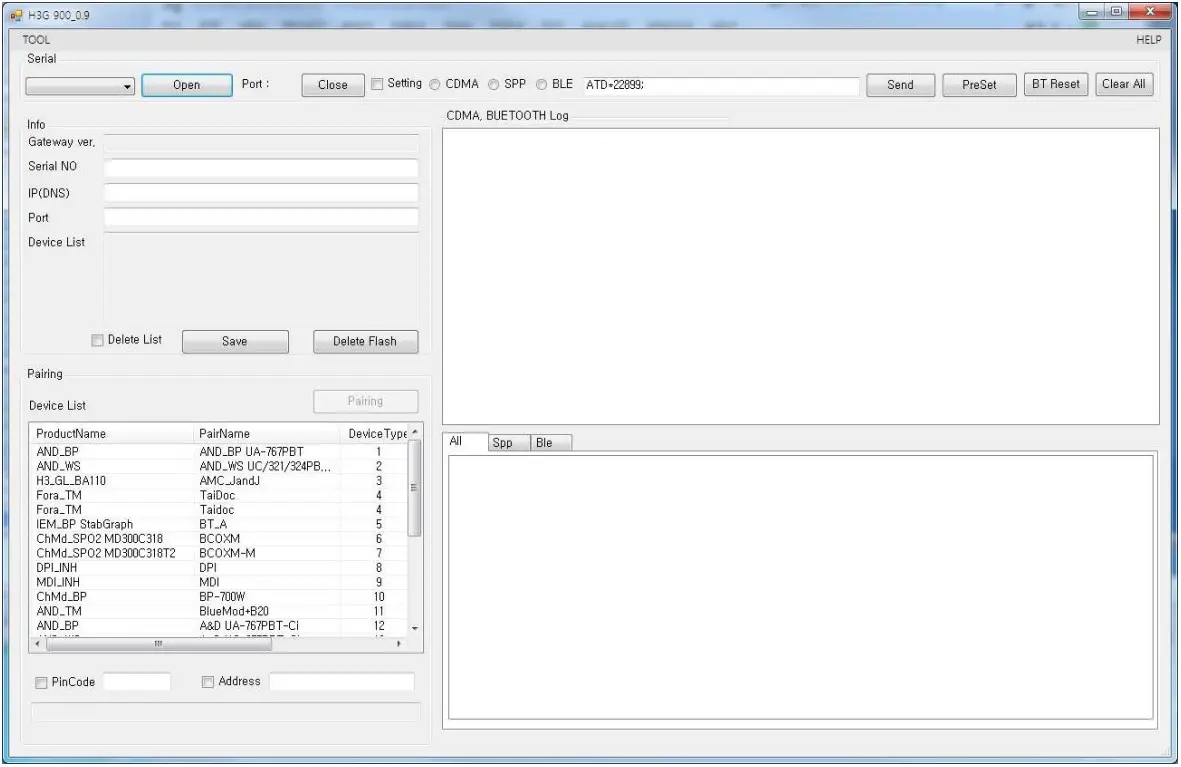Minimize the H3G window

(1091, 12)
